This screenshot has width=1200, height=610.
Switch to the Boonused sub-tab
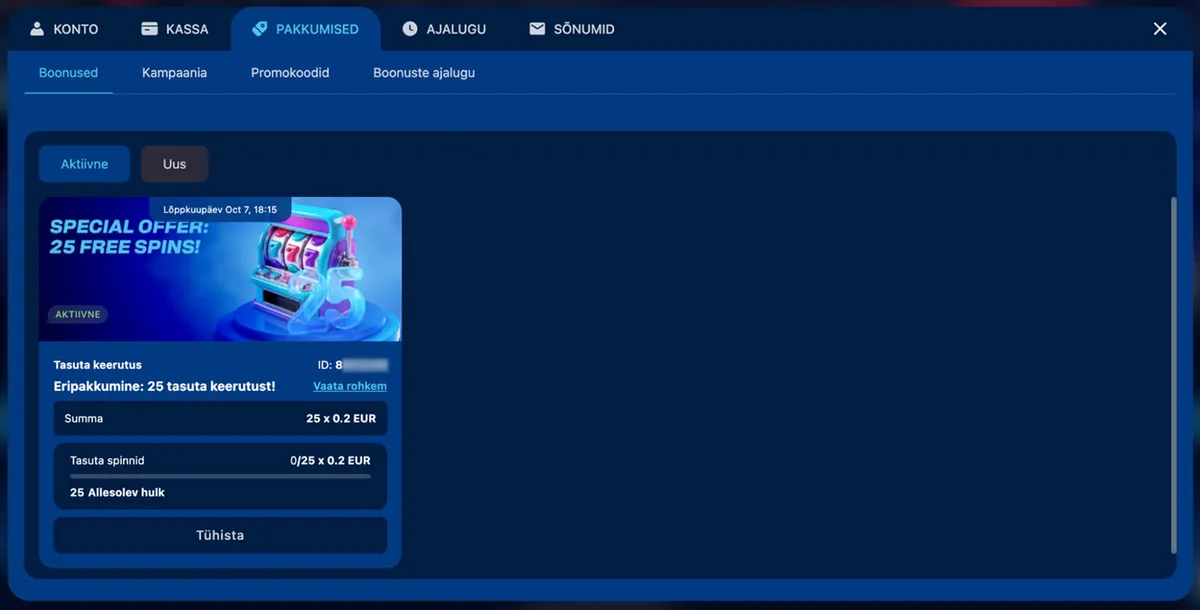(68, 73)
